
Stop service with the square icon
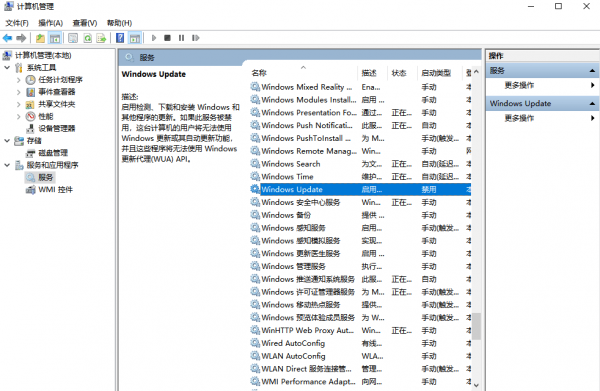167,38
